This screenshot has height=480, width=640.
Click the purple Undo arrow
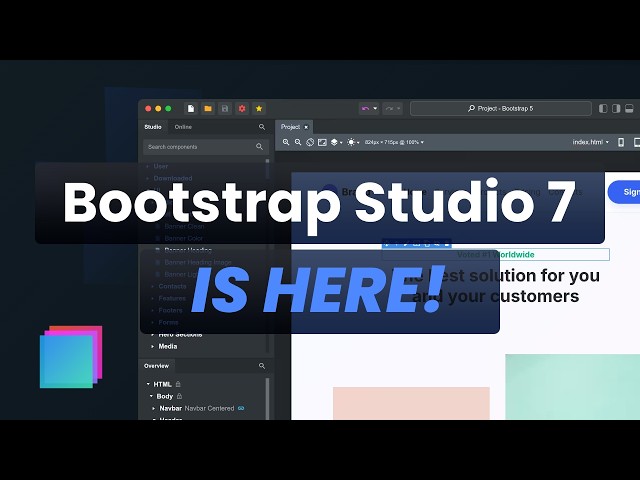click(365, 109)
